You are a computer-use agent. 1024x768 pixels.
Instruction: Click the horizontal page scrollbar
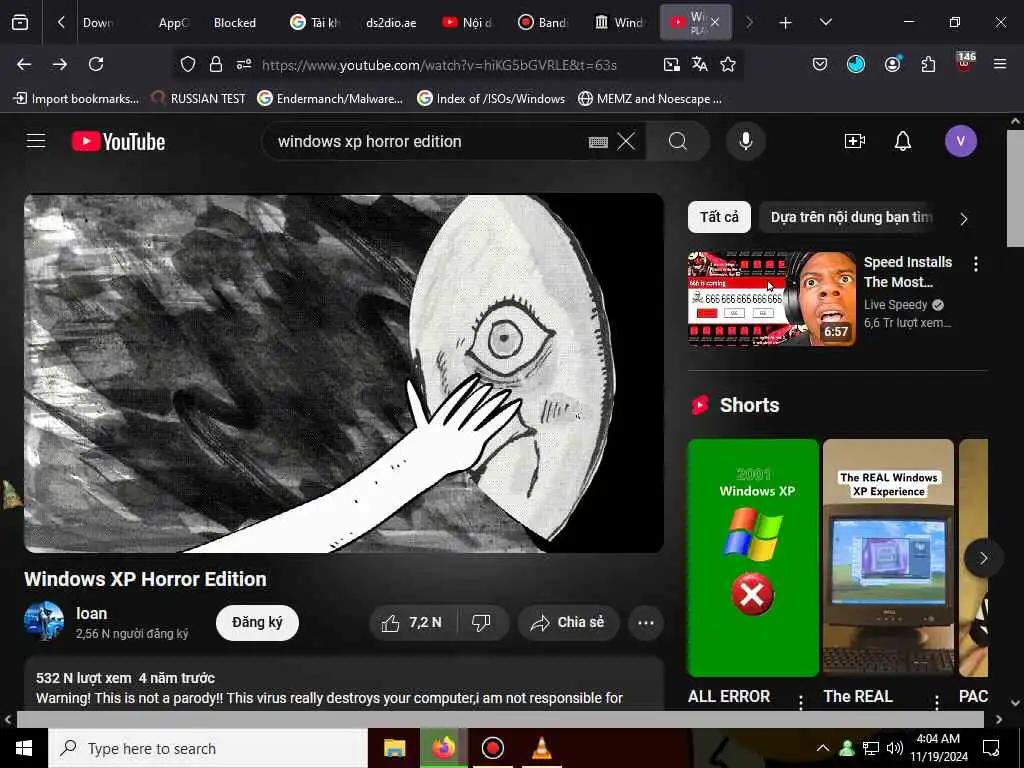500,720
